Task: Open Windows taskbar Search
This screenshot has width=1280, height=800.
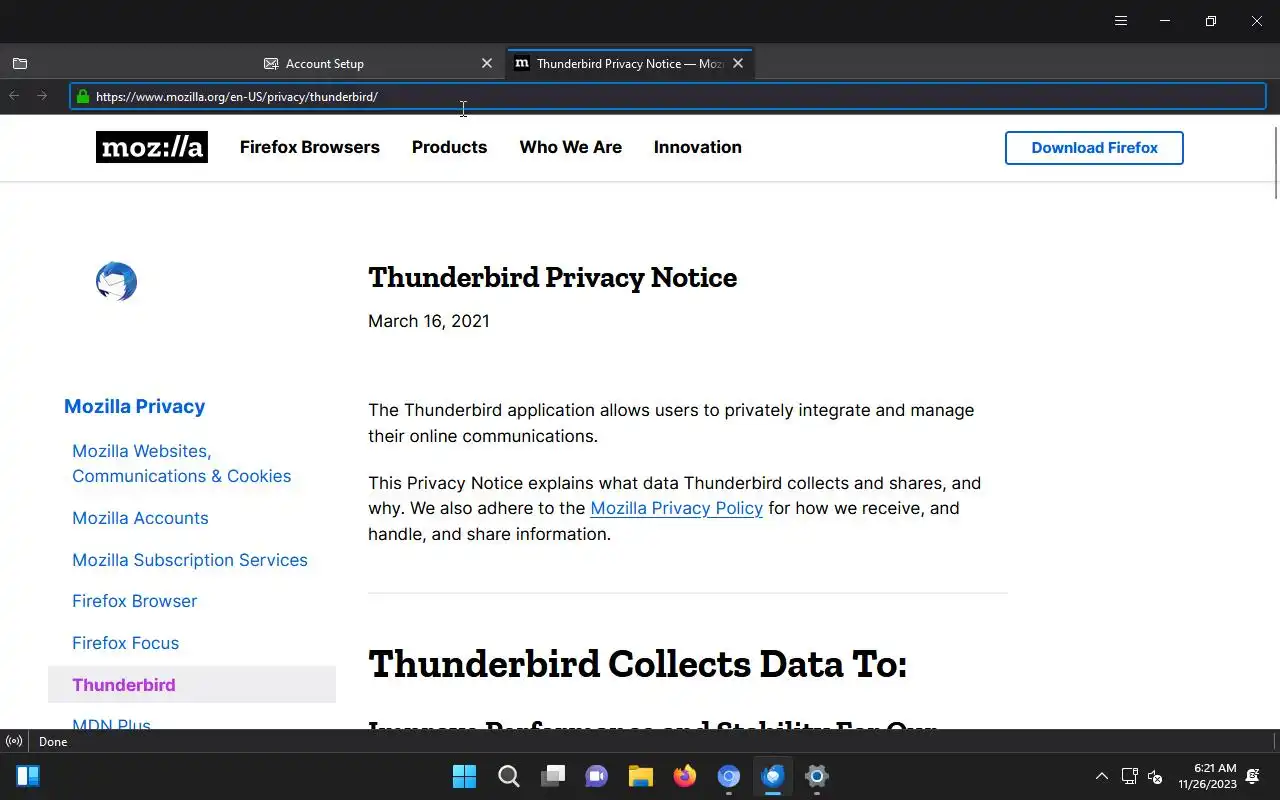Action: (x=509, y=776)
